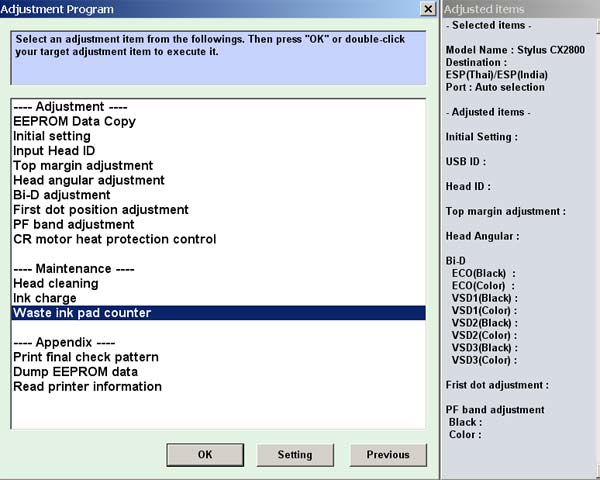600x480 pixels.
Task: Select Top margin adjustment entry
Action: [83, 165]
